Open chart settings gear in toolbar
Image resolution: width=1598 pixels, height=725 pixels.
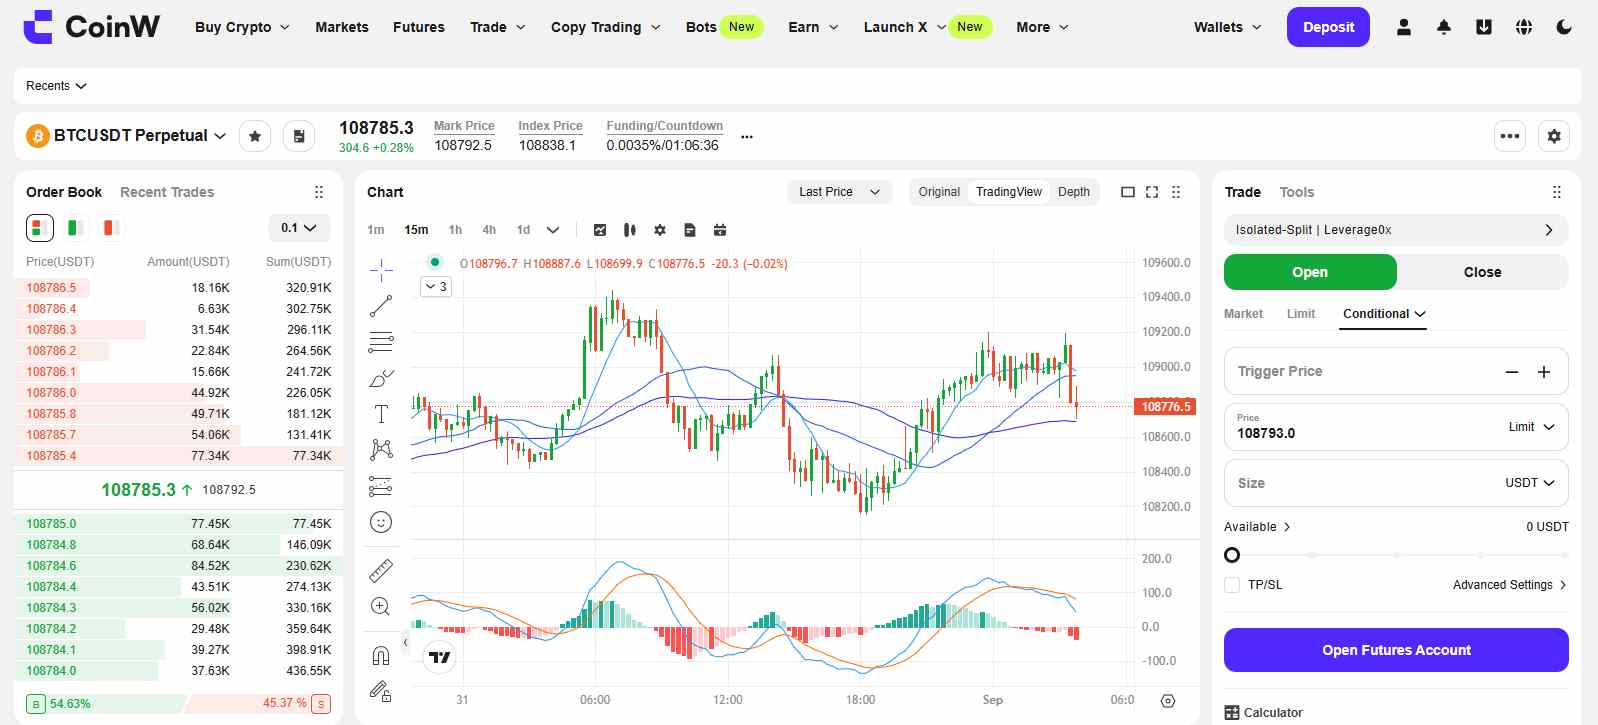[x=660, y=230]
